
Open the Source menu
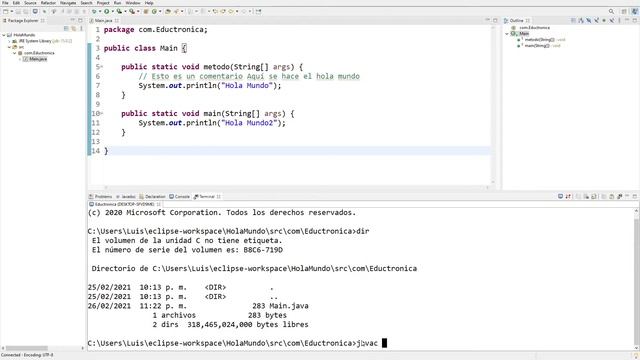point(30,3)
